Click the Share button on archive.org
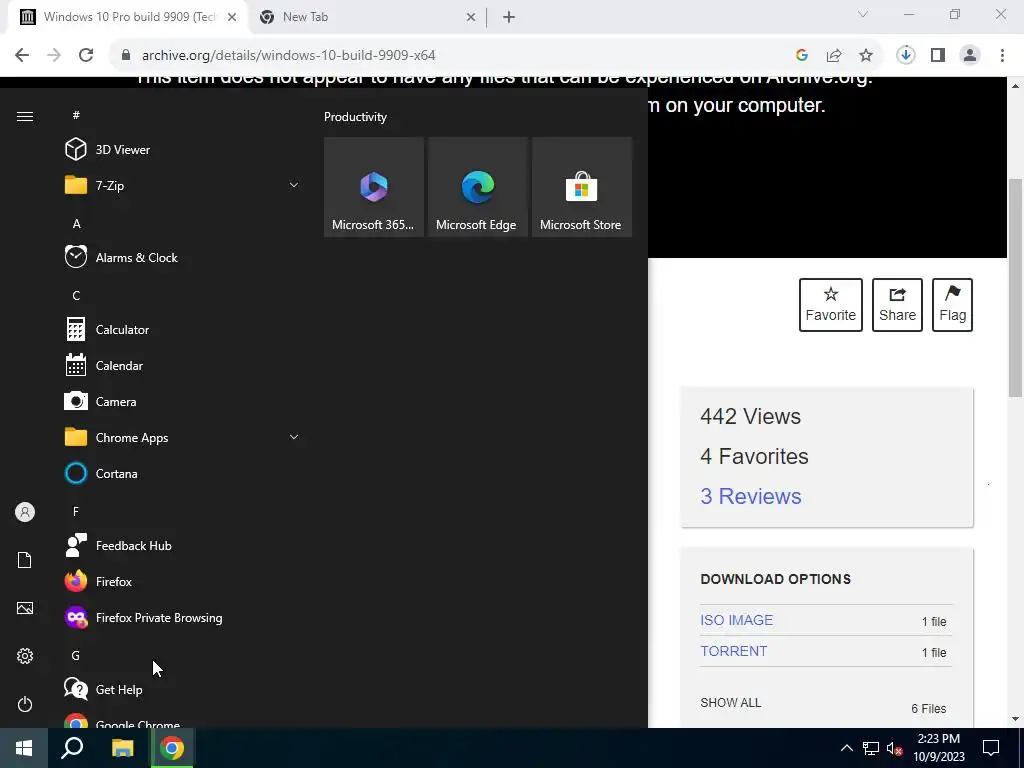Image resolution: width=1024 pixels, height=768 pixels. [897, 305]
